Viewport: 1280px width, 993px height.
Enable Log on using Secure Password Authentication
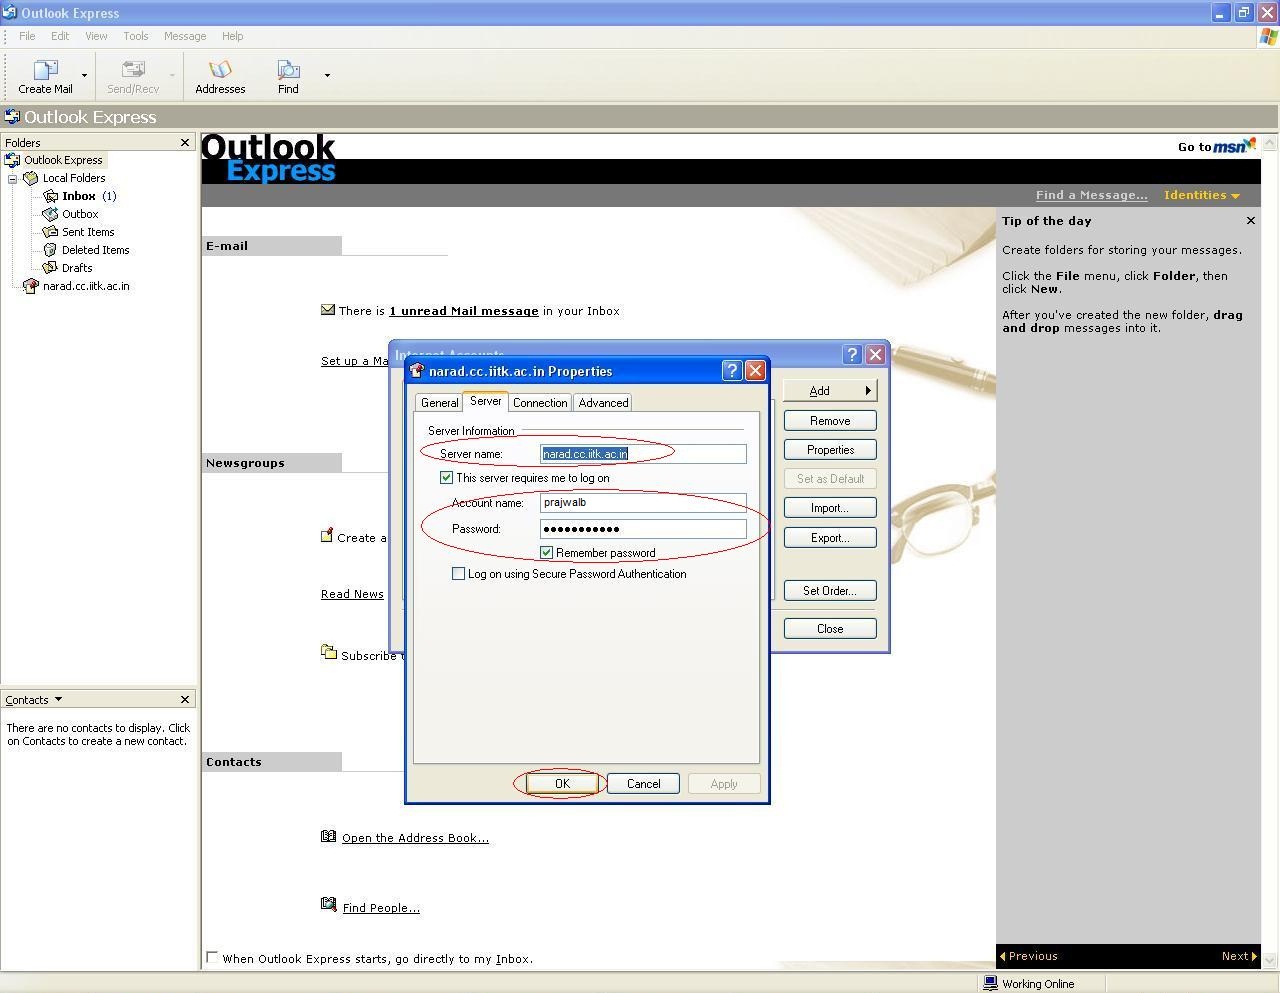click(x=459, y=574)
